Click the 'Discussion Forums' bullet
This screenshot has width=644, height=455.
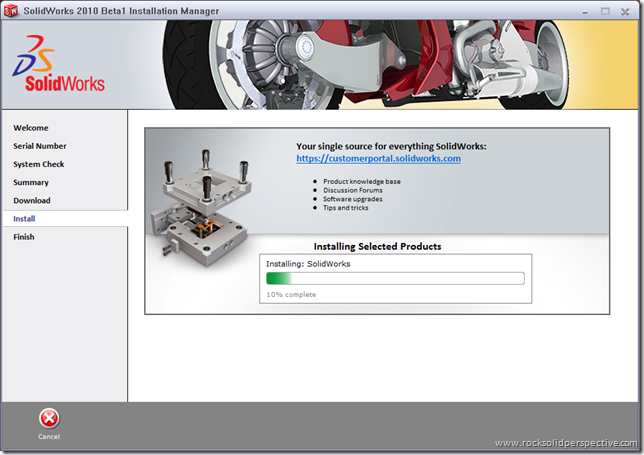pos(352,190)
